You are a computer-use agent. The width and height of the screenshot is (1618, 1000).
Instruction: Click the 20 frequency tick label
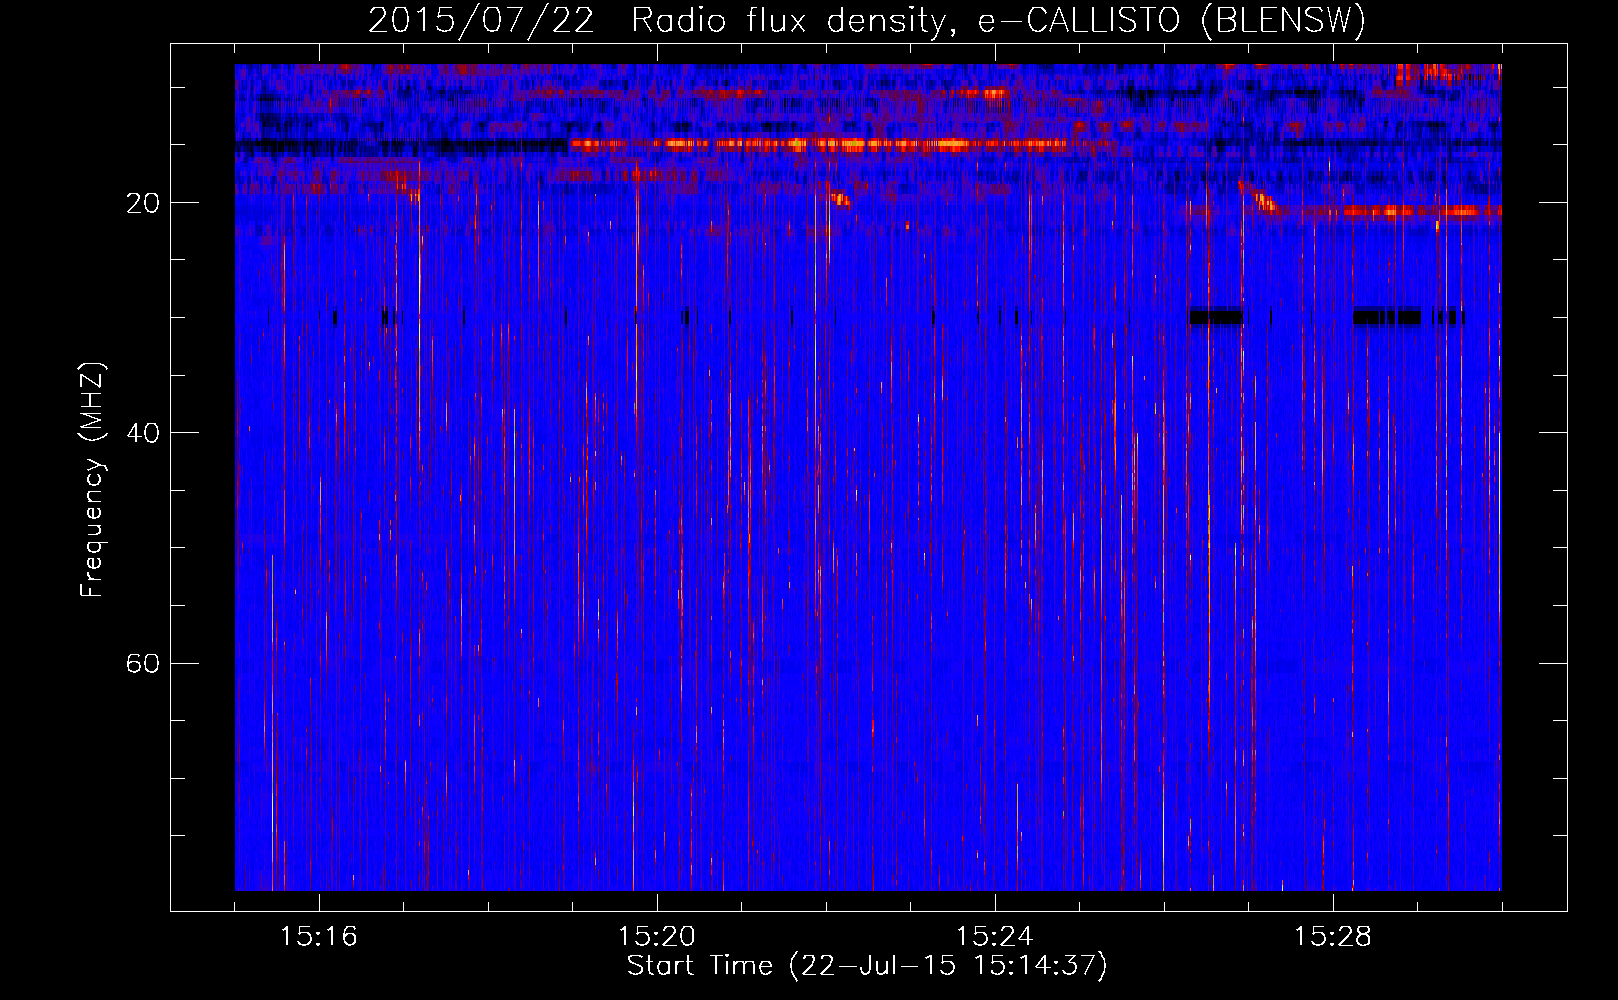143,203
